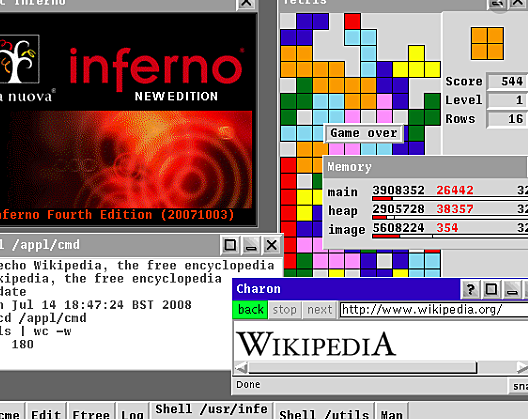Click the Inferno Fourth Edition version text
Image resolution: width=528 pixels, height=419 pixels.
[x=116, y=215]
